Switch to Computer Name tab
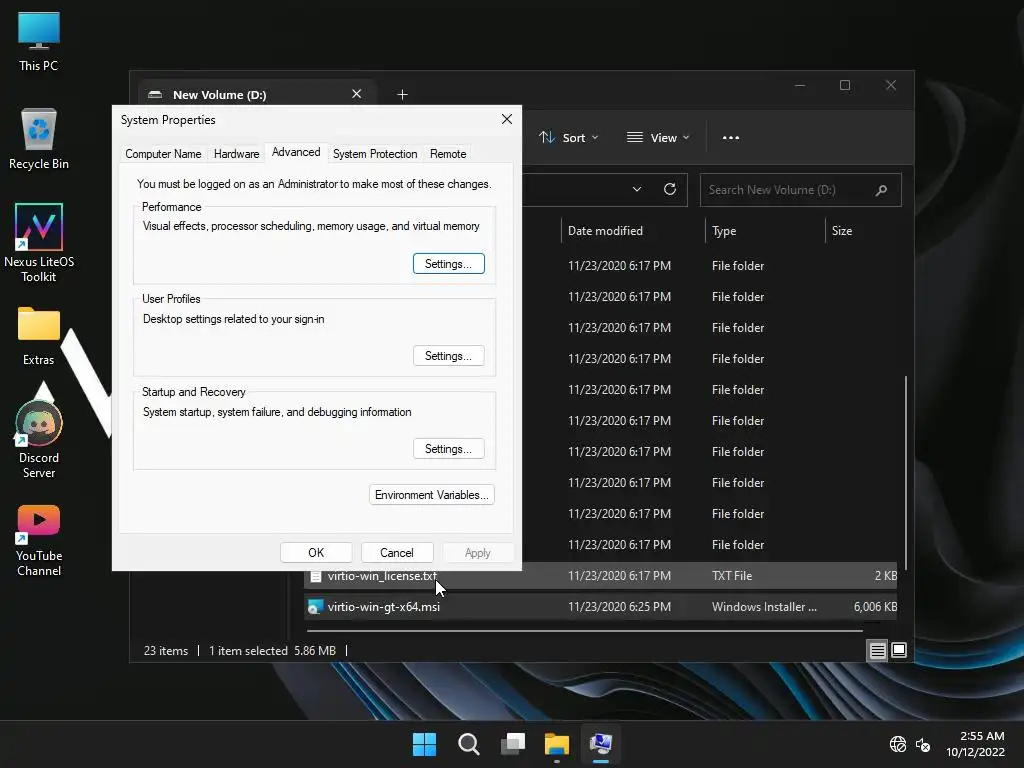Screen dimensions: 1024x768 [163, 153]
